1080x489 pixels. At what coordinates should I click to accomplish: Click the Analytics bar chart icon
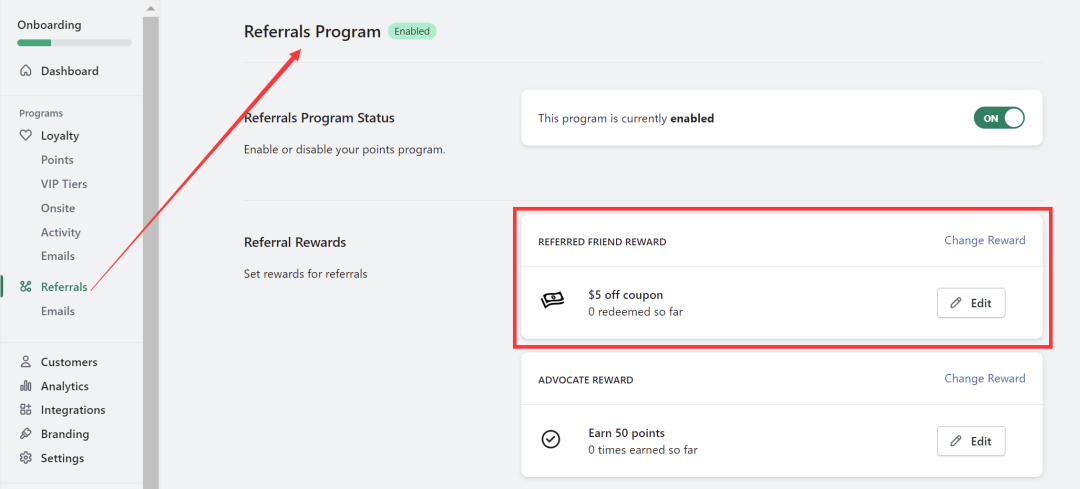pos(26,386)
